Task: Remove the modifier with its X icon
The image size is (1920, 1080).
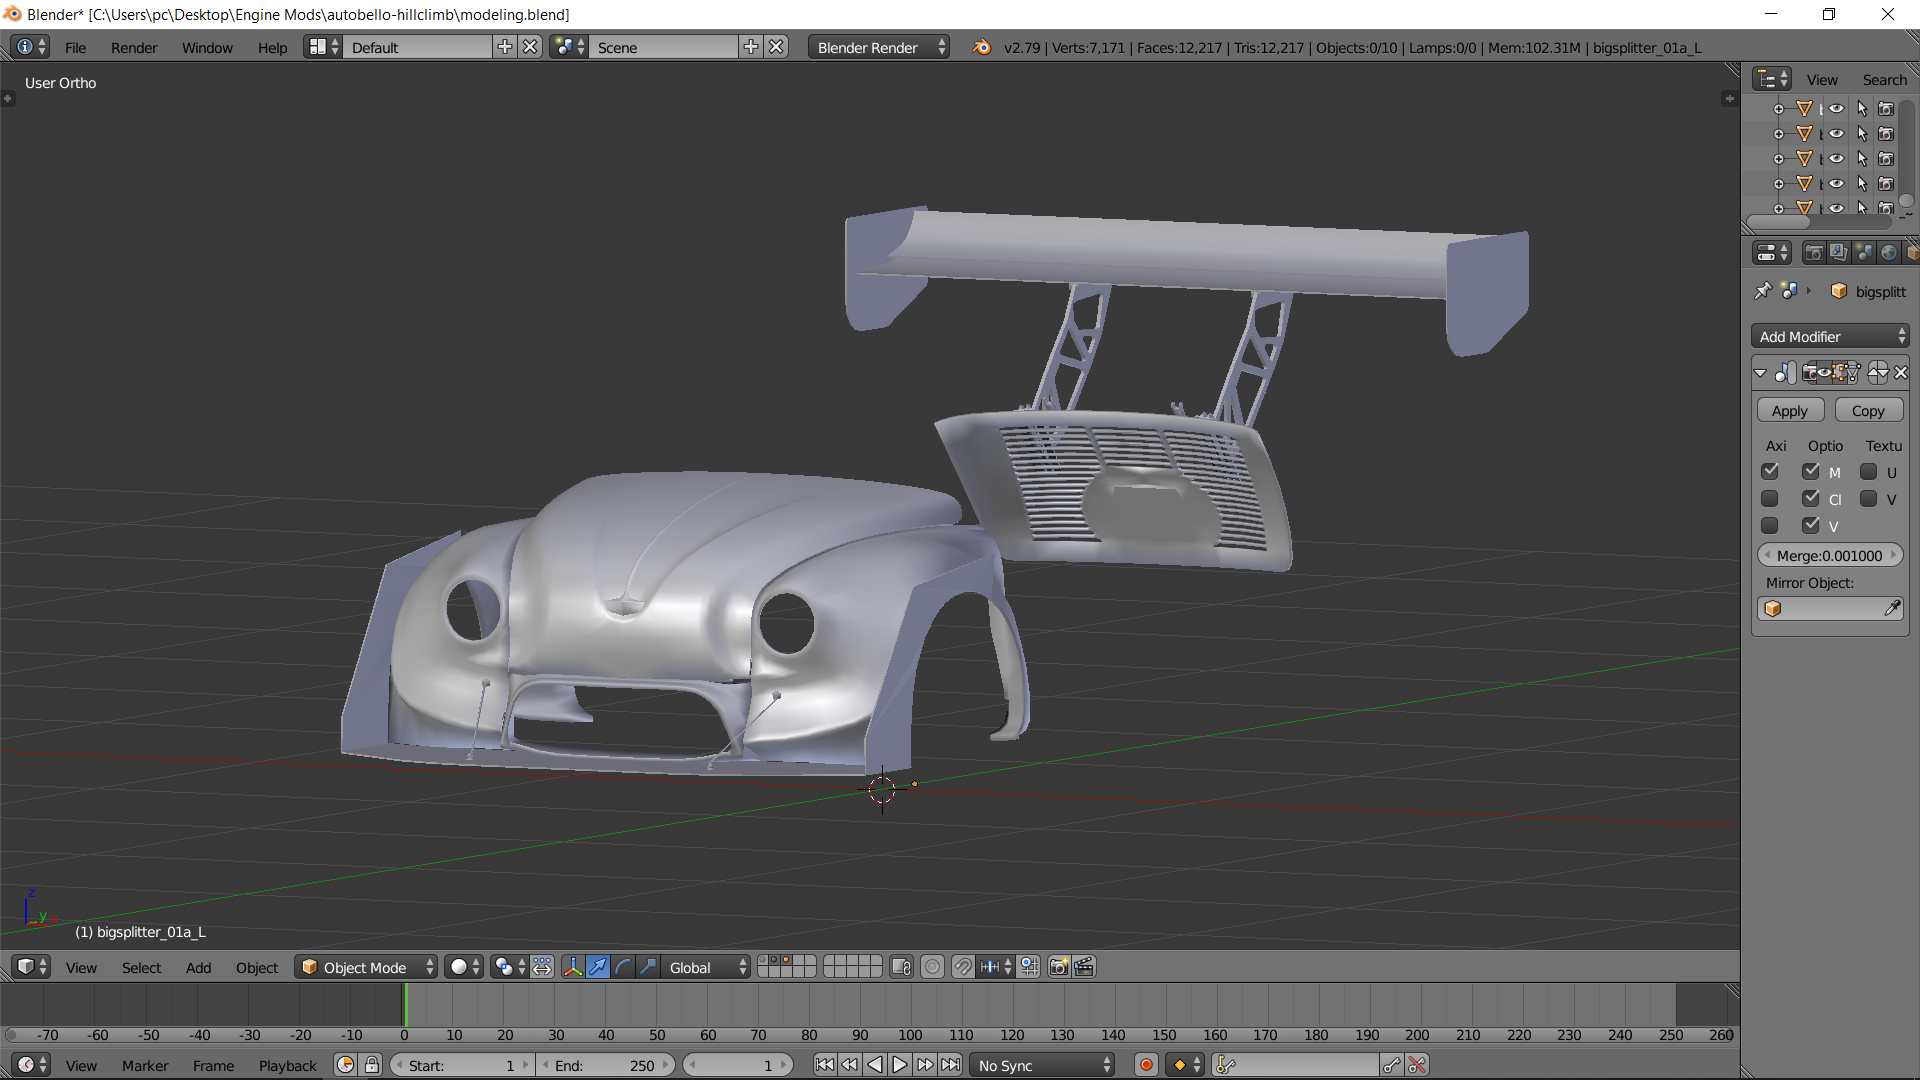Action: tap(1901, 373)
